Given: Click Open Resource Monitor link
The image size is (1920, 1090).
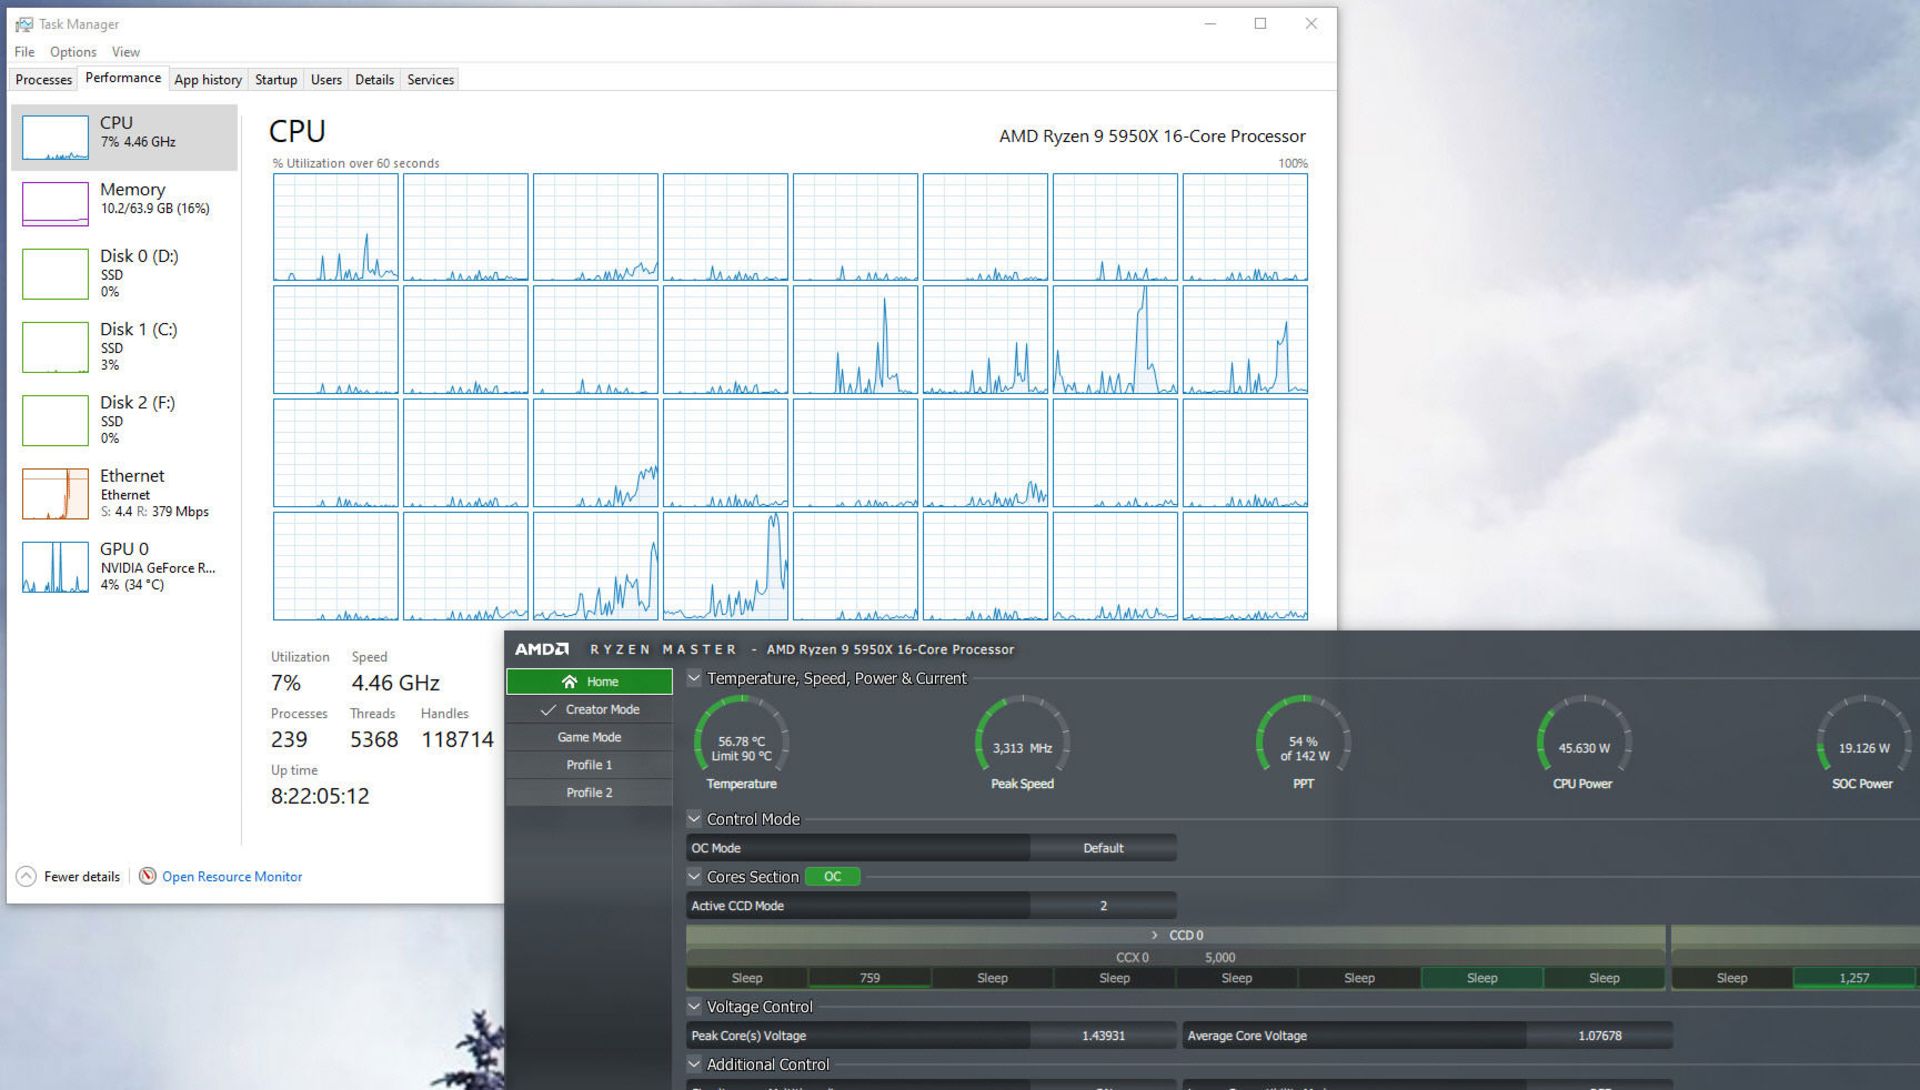Looking at the screenshot, I should click(x=229, y=875).
